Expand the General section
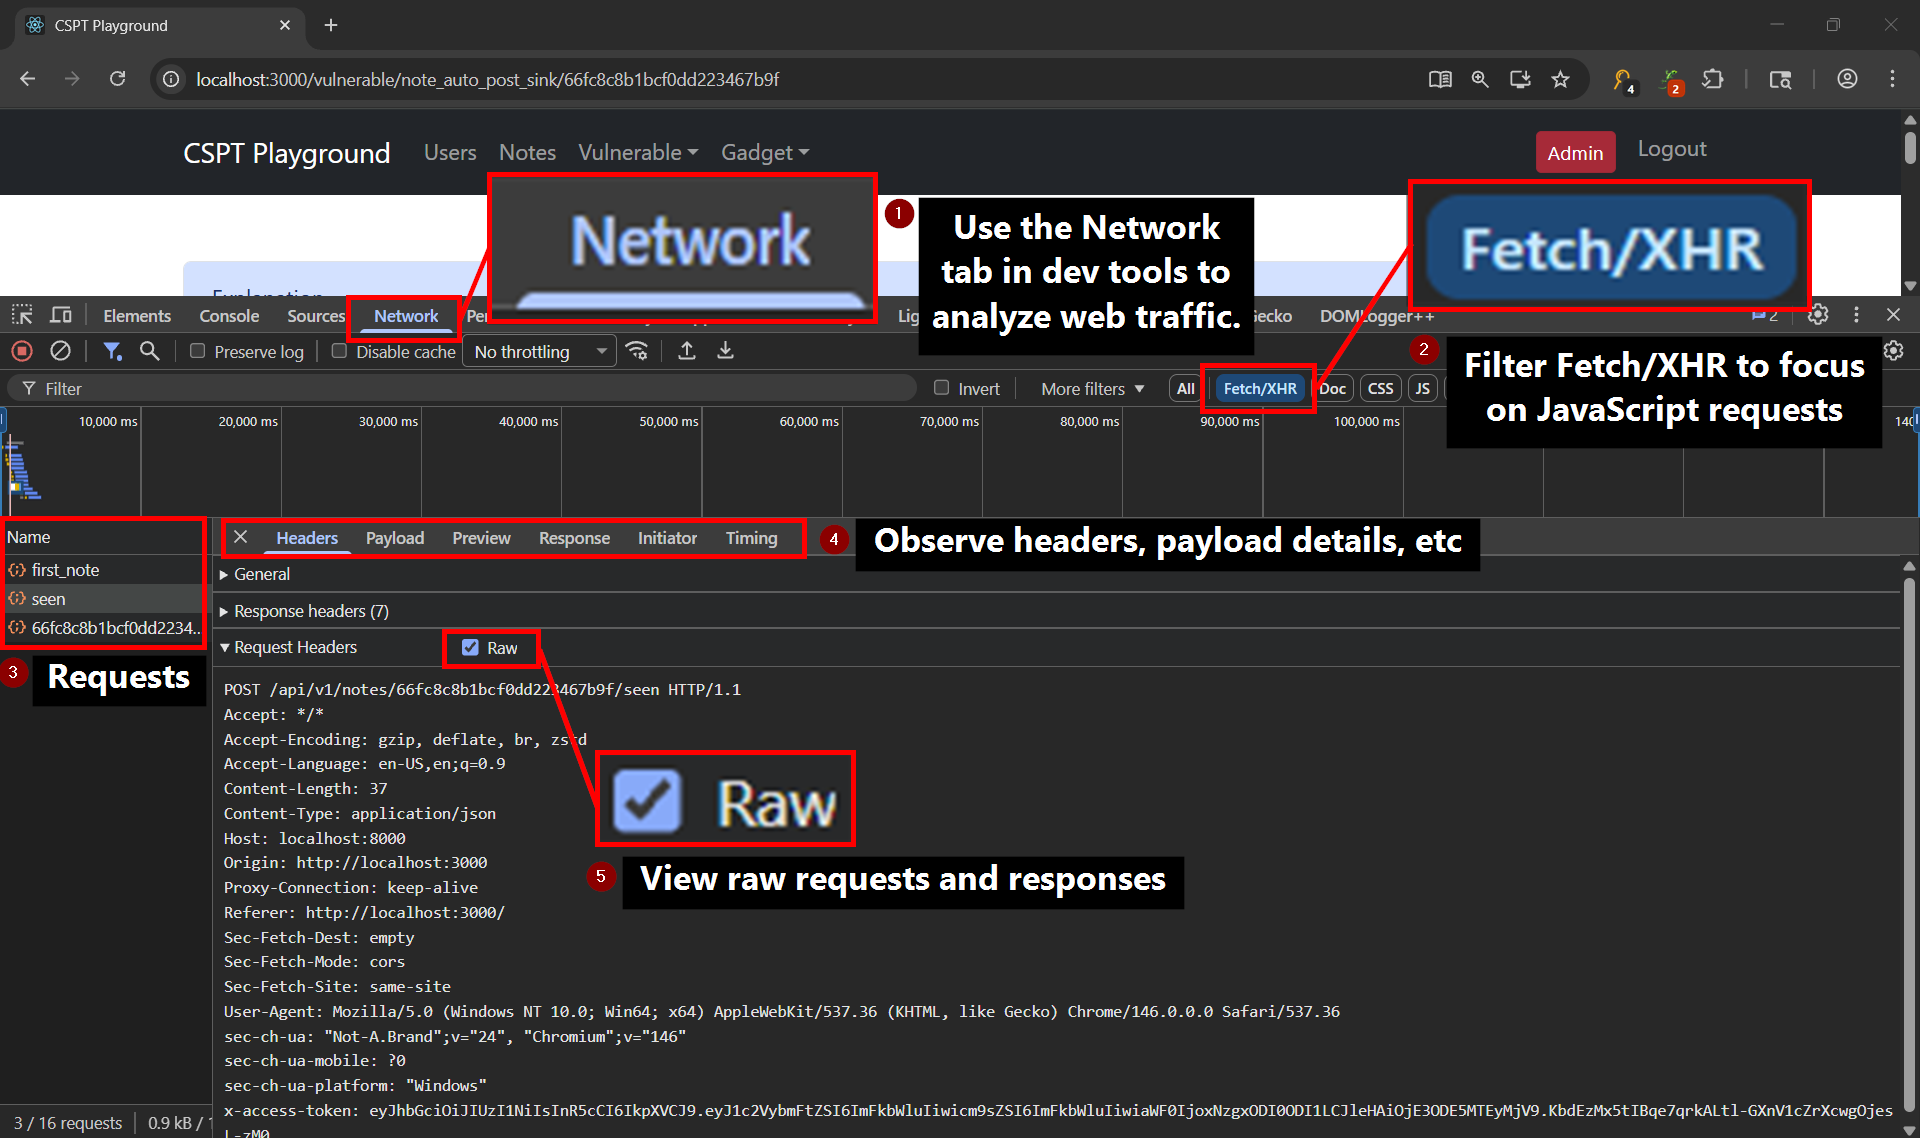This screenshot has height=1138, width=1920. point(255,574)
